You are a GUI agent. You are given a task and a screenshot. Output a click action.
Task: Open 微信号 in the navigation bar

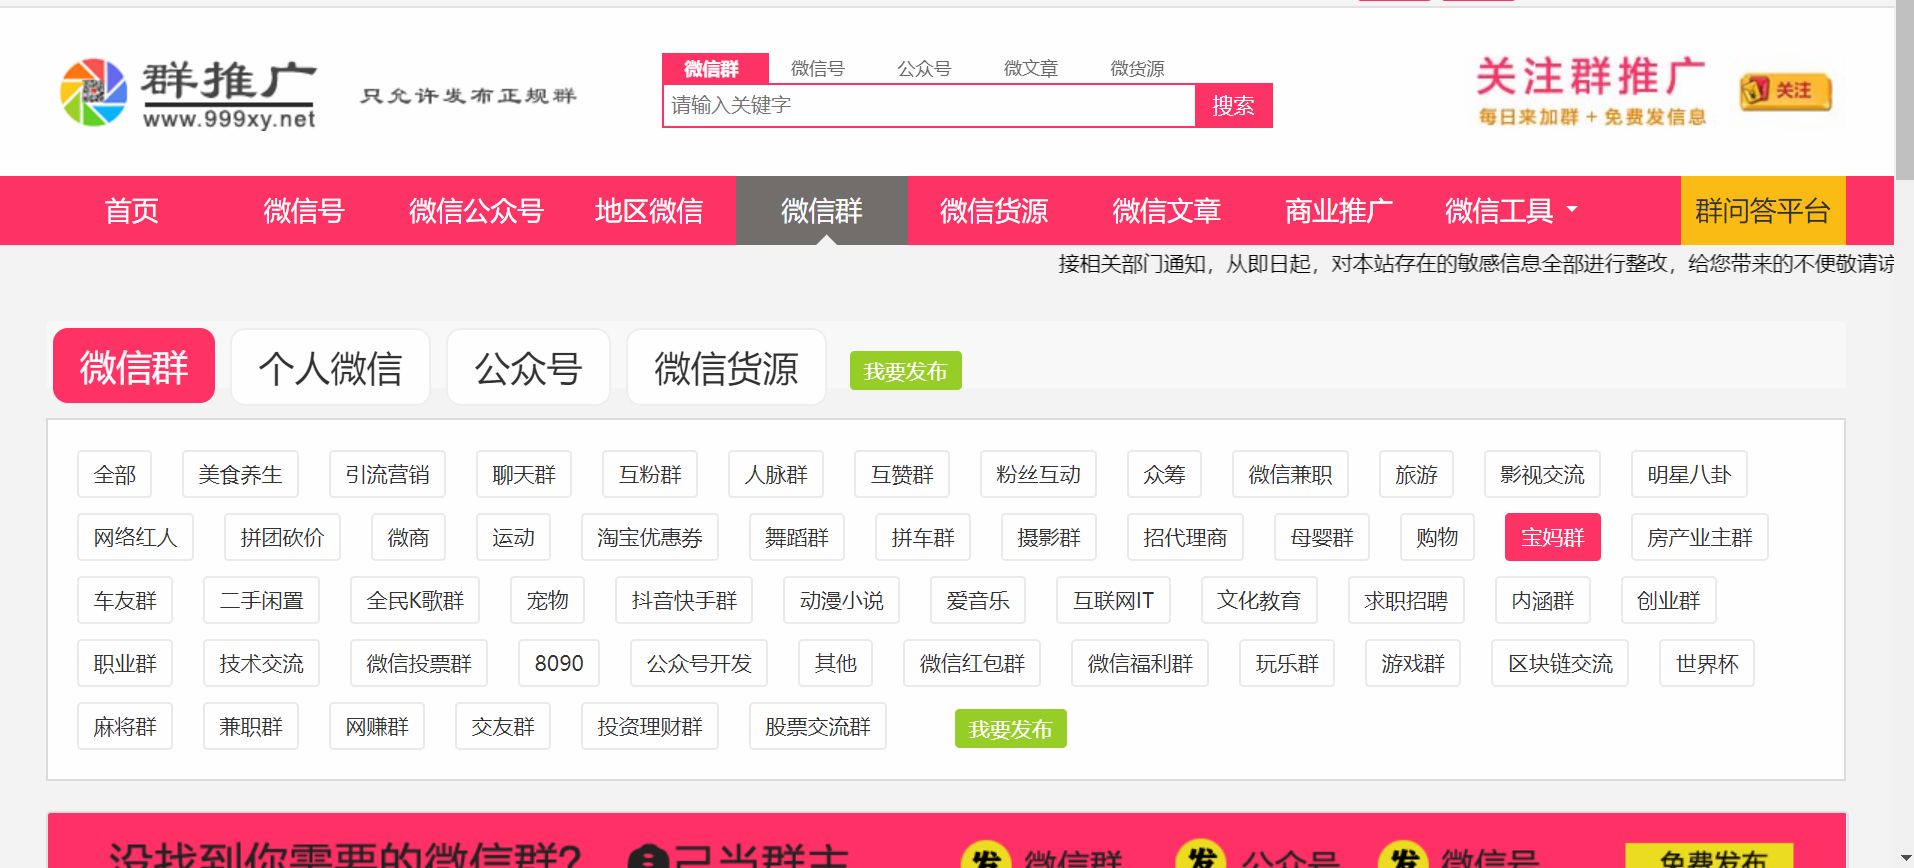coord(304,210)
